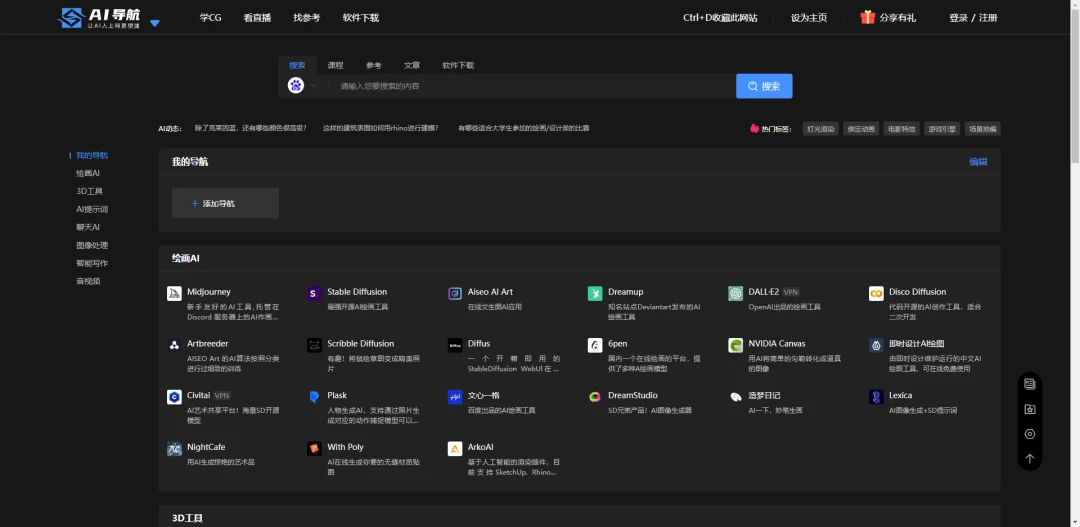Select the 游戏引擎 hot tag
Image resolution: width=1080 pixels, height=527 pixels.
pyautogui.click(x=942, y=129)
